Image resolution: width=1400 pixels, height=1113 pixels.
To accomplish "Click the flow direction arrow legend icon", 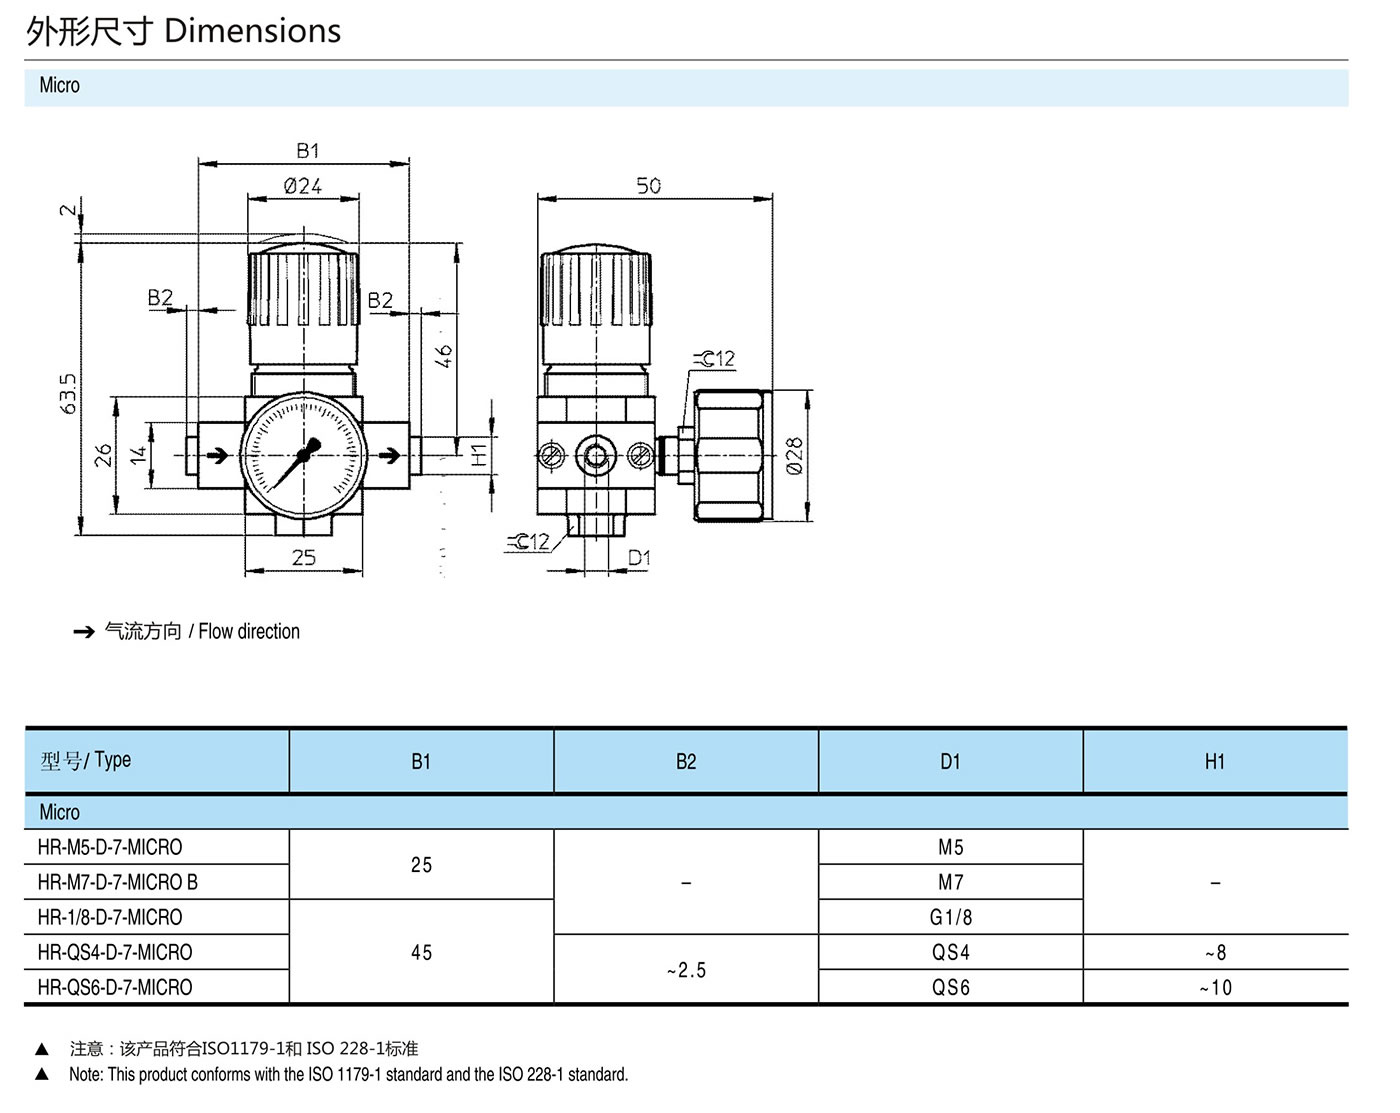I will tap(84, 632).
